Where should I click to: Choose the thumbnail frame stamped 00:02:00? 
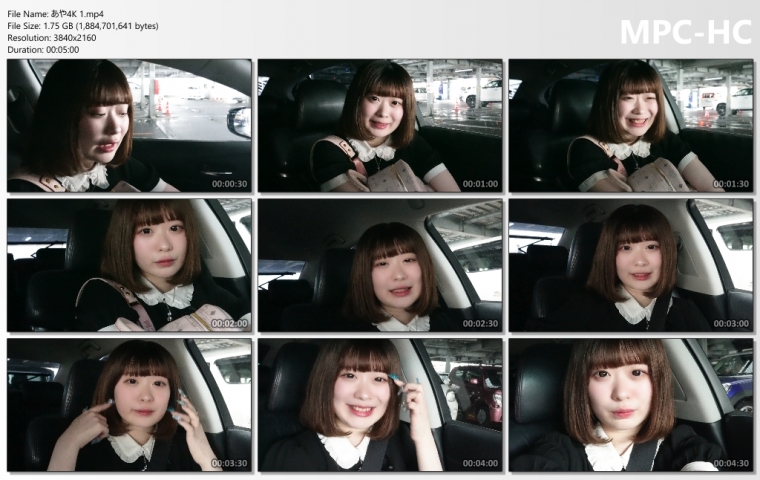click(129, 265)
